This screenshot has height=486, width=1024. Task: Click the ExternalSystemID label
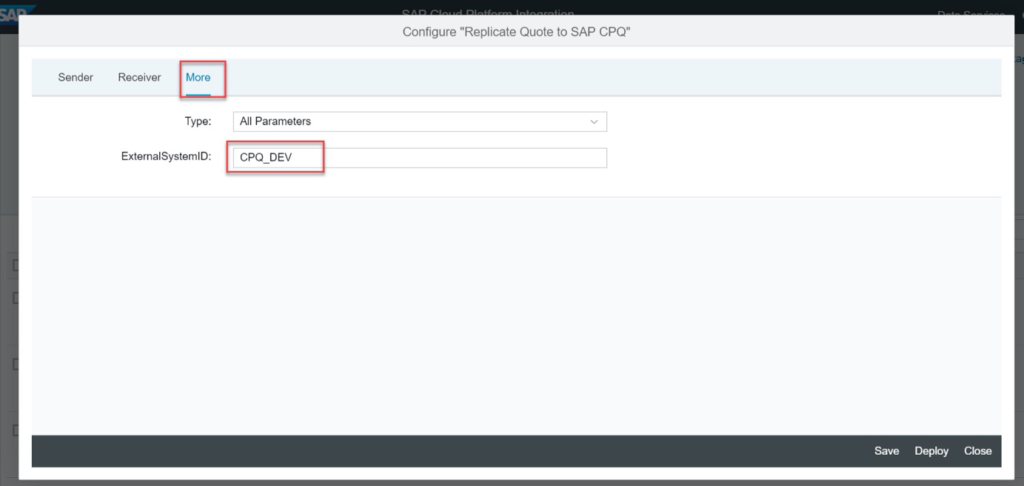(166, 157)
